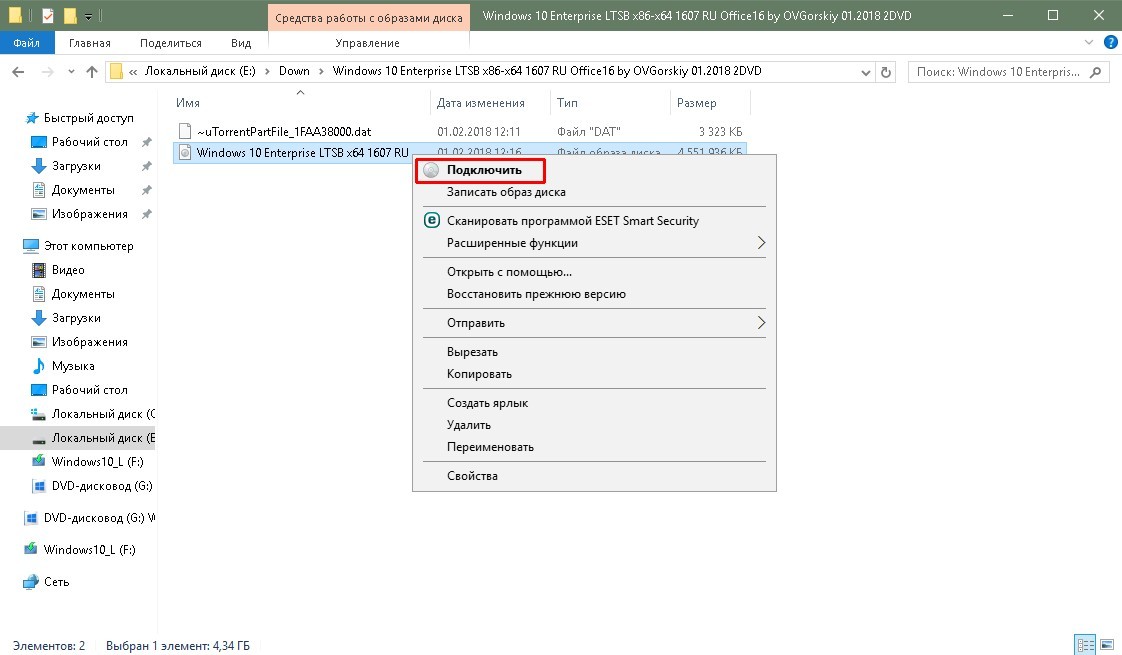Click Локальный диск (E:) breadcrumb
The height and width of the screenshot is (655, 1122).
click(200, 71)
